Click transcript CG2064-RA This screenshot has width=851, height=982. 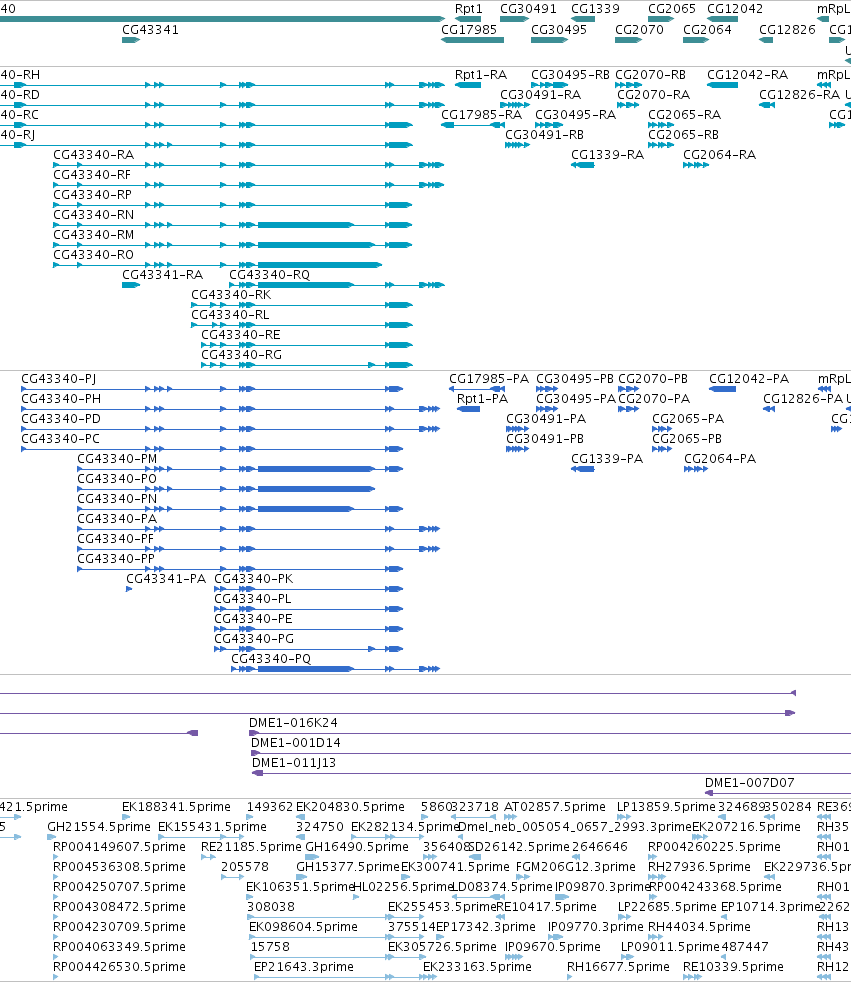click(x=719, y=155)
